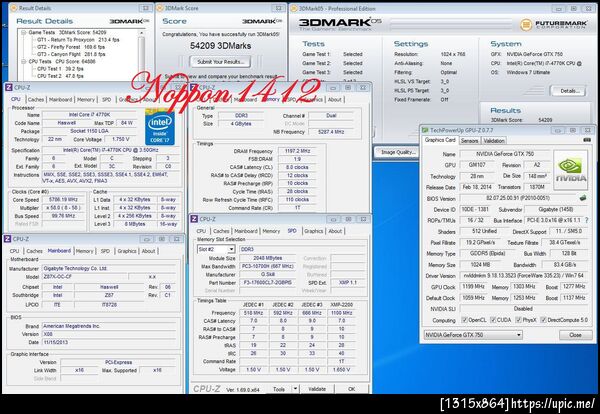Open Memory tab in CPU-Z processor window

(86, 99)
